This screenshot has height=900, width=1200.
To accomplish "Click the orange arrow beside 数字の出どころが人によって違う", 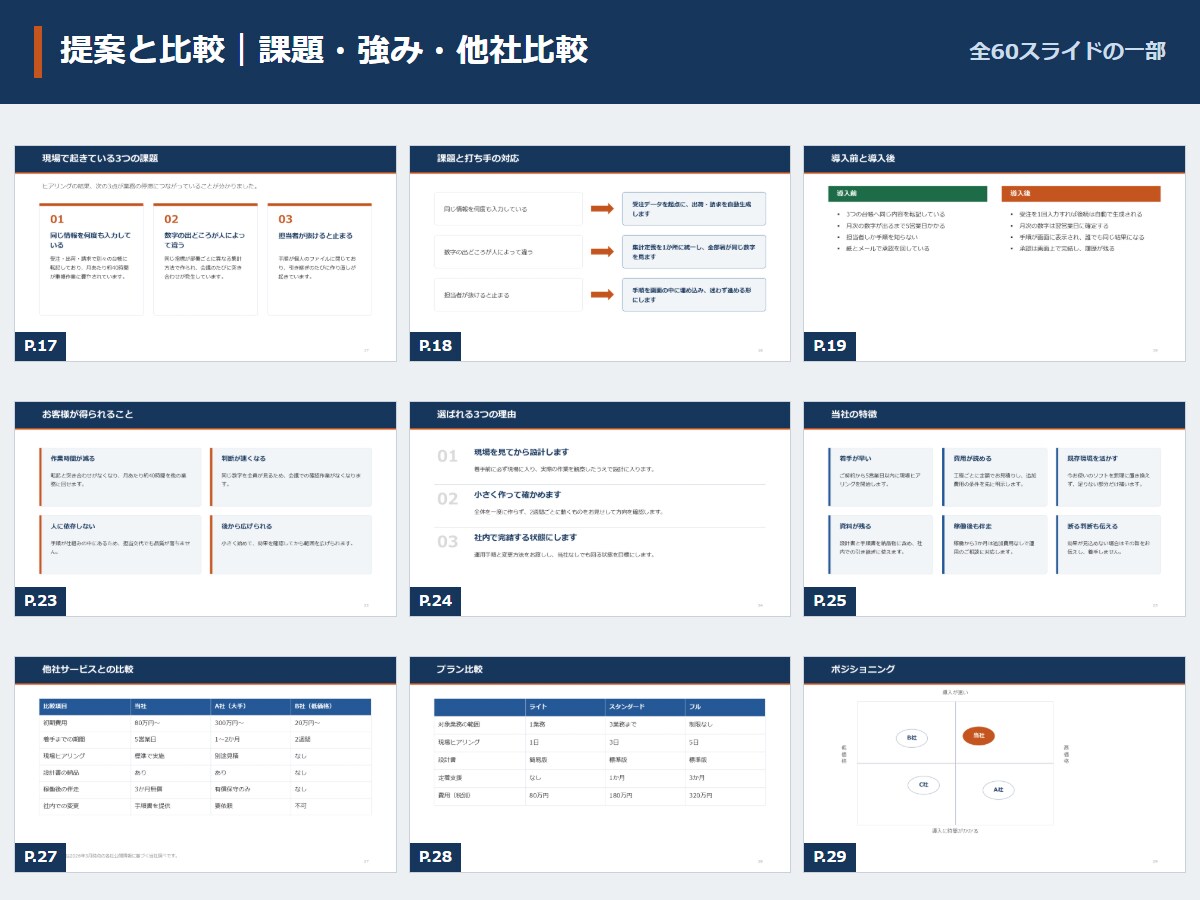I will [602, 252].
